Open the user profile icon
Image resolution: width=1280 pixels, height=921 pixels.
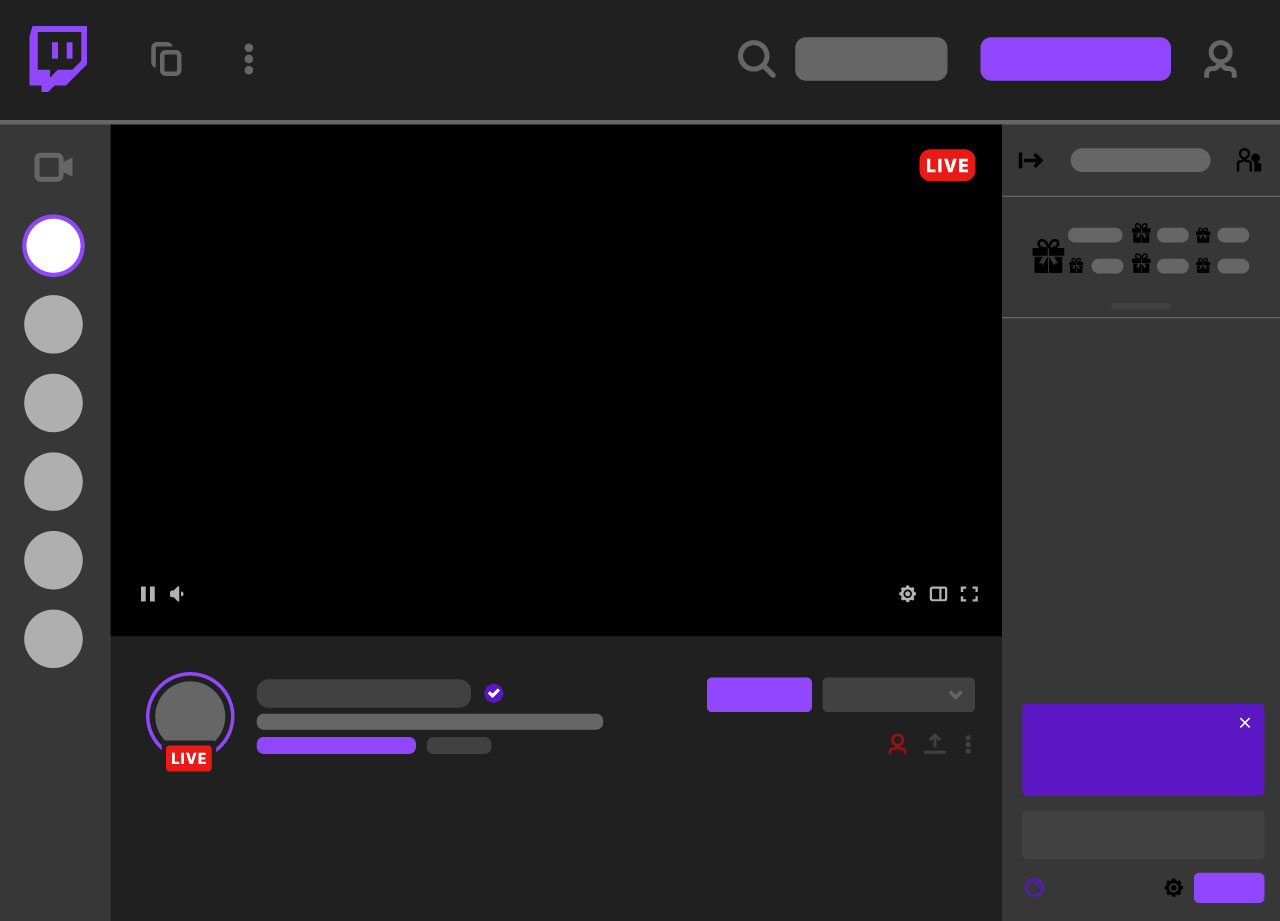[1220, 59]
